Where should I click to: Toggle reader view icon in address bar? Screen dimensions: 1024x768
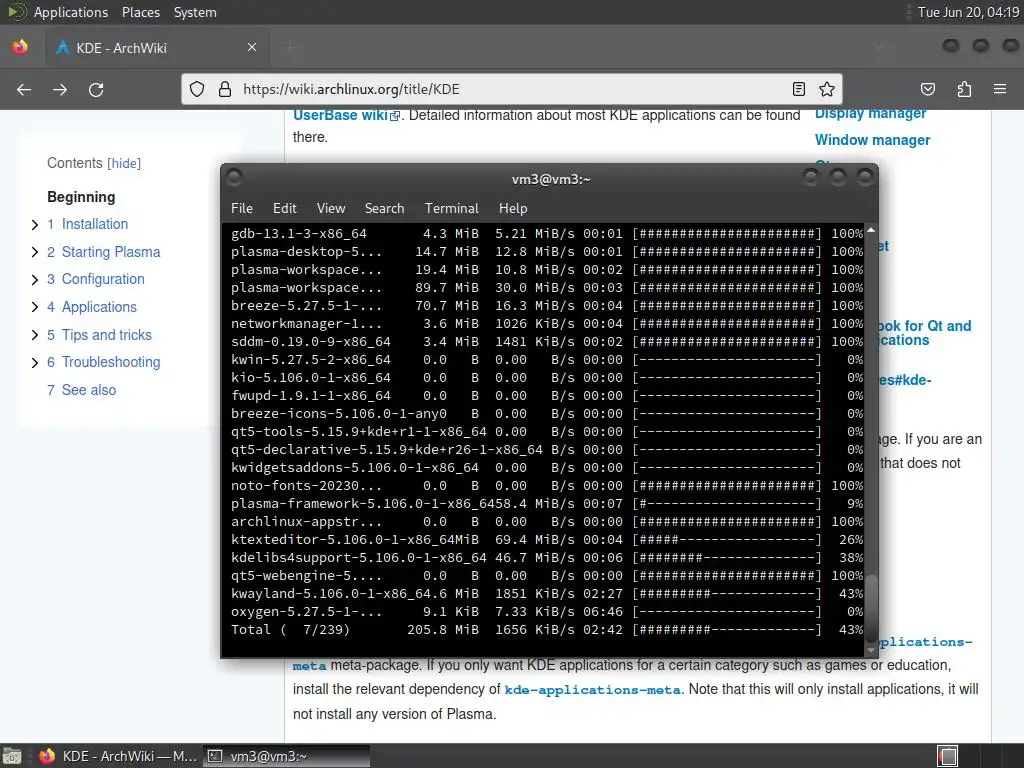(x=798, y=89)
